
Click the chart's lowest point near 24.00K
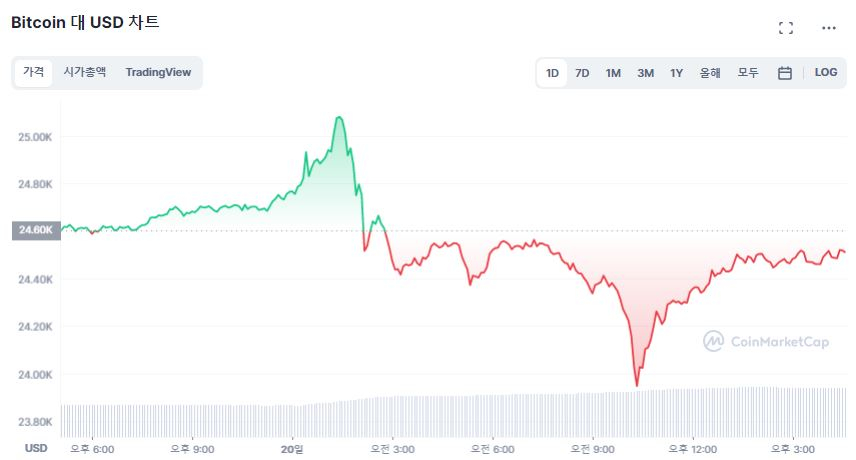click(636, 385)
